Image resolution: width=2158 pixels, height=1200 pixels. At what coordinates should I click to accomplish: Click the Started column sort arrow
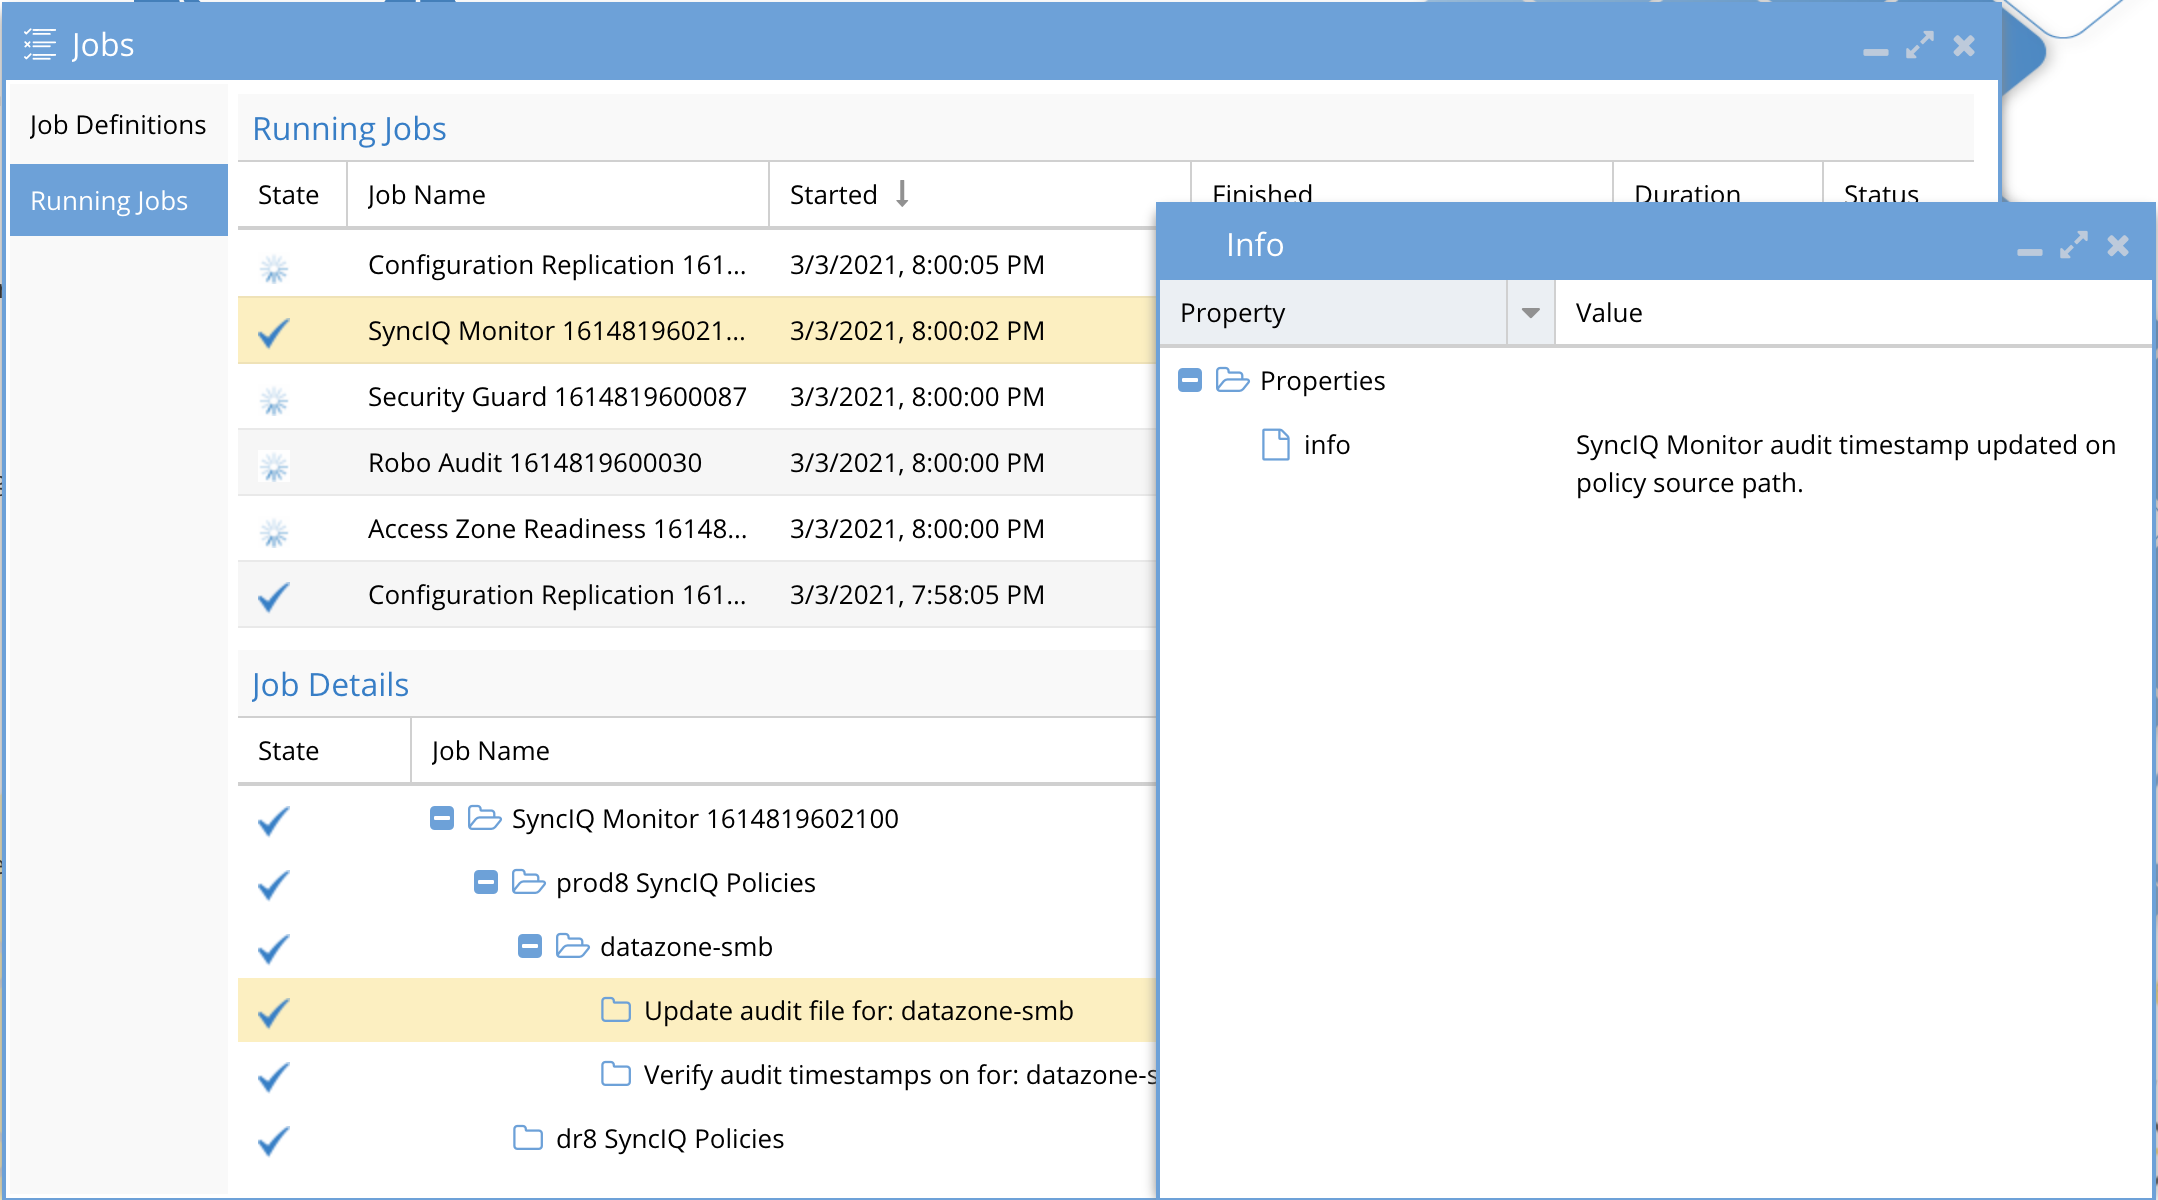tap(902, 193)
